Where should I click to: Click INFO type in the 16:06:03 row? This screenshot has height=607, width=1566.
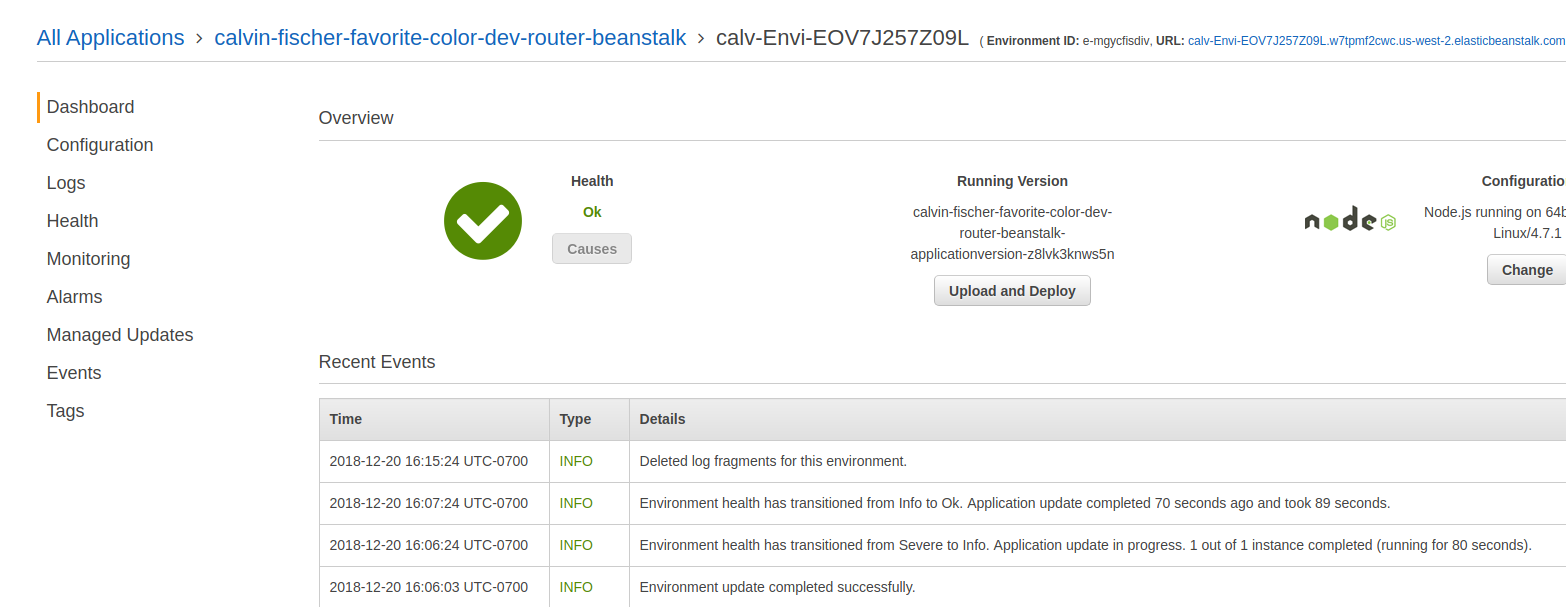576,587
